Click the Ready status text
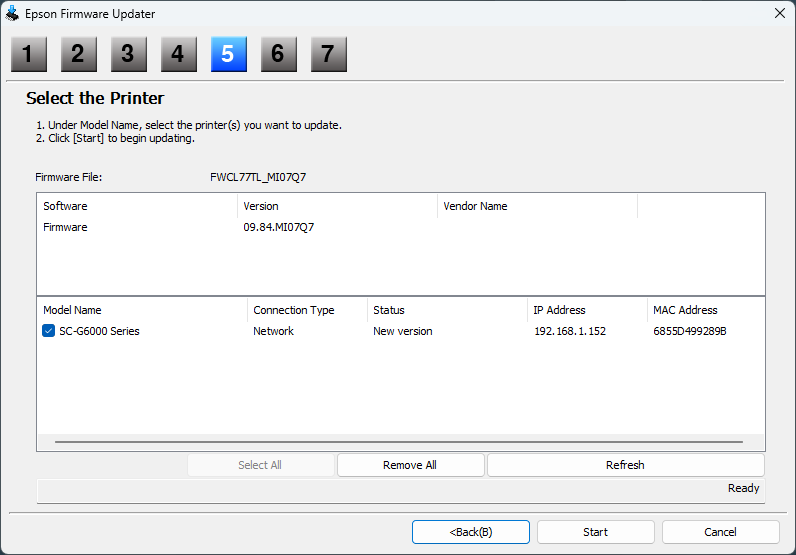 pos(743,488)
